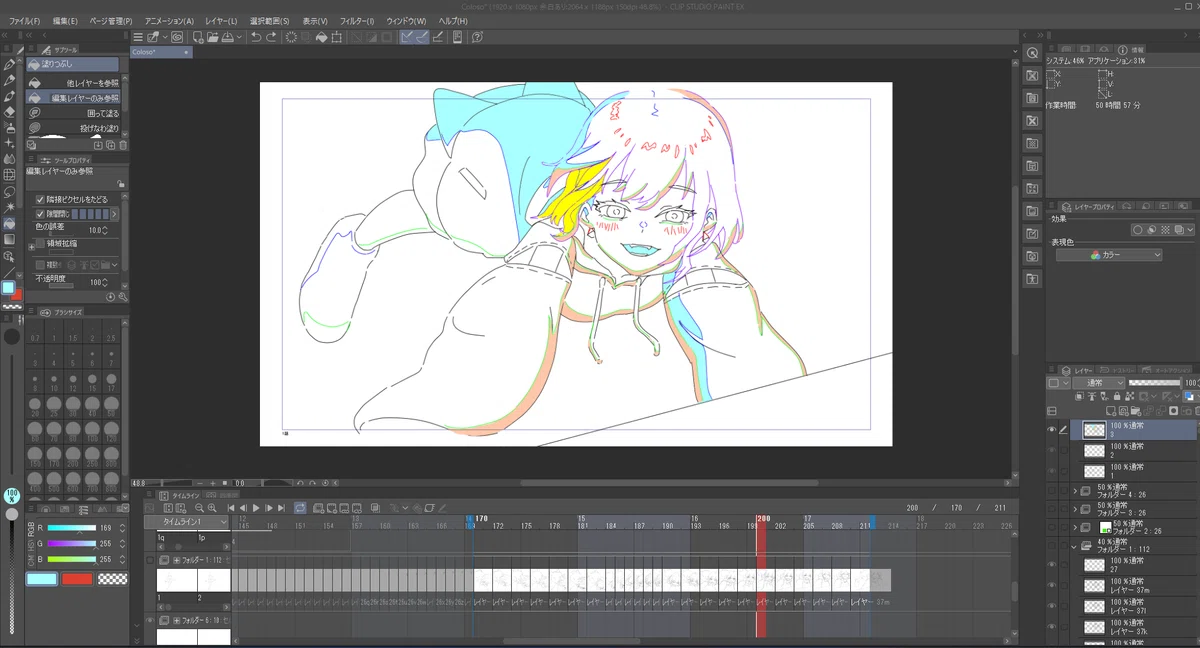Open the カラー expression color dropdown
This screenshot has width=1200, height=648.
[x=1109, y=255]
